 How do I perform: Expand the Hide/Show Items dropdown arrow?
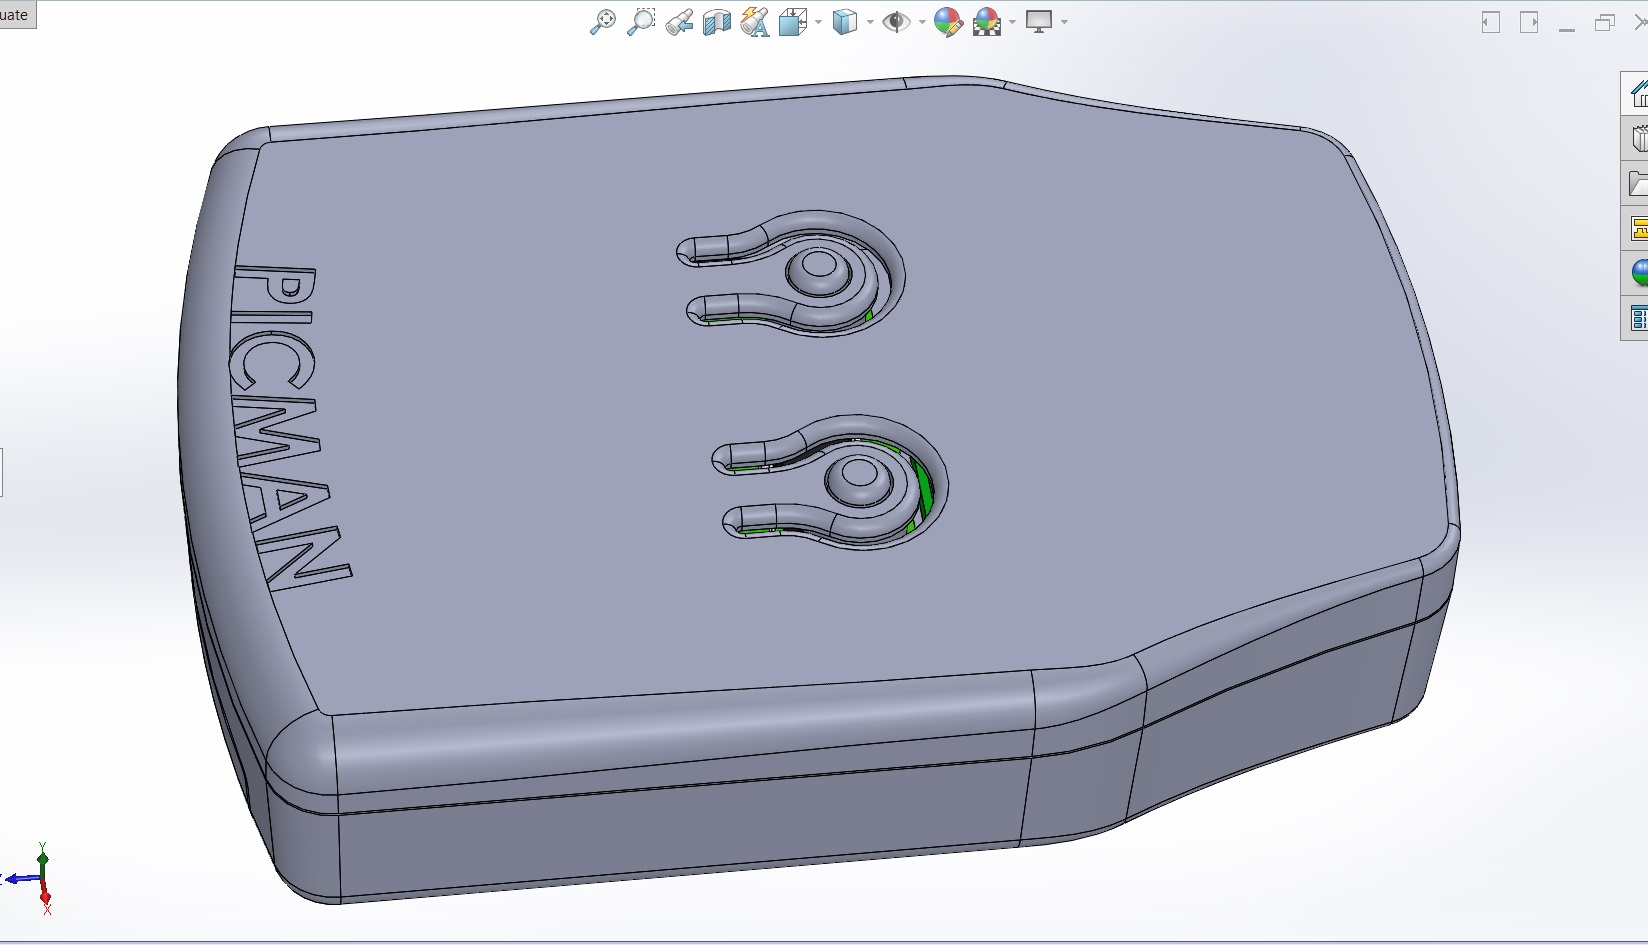922,22
